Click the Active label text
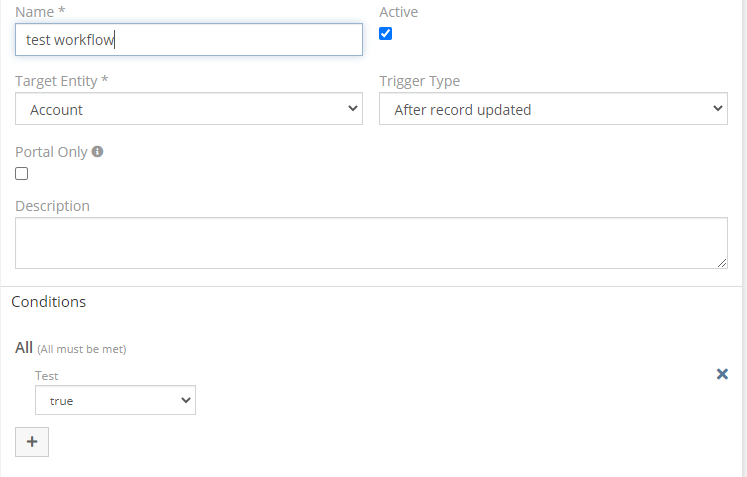 (x=398, y=12)
